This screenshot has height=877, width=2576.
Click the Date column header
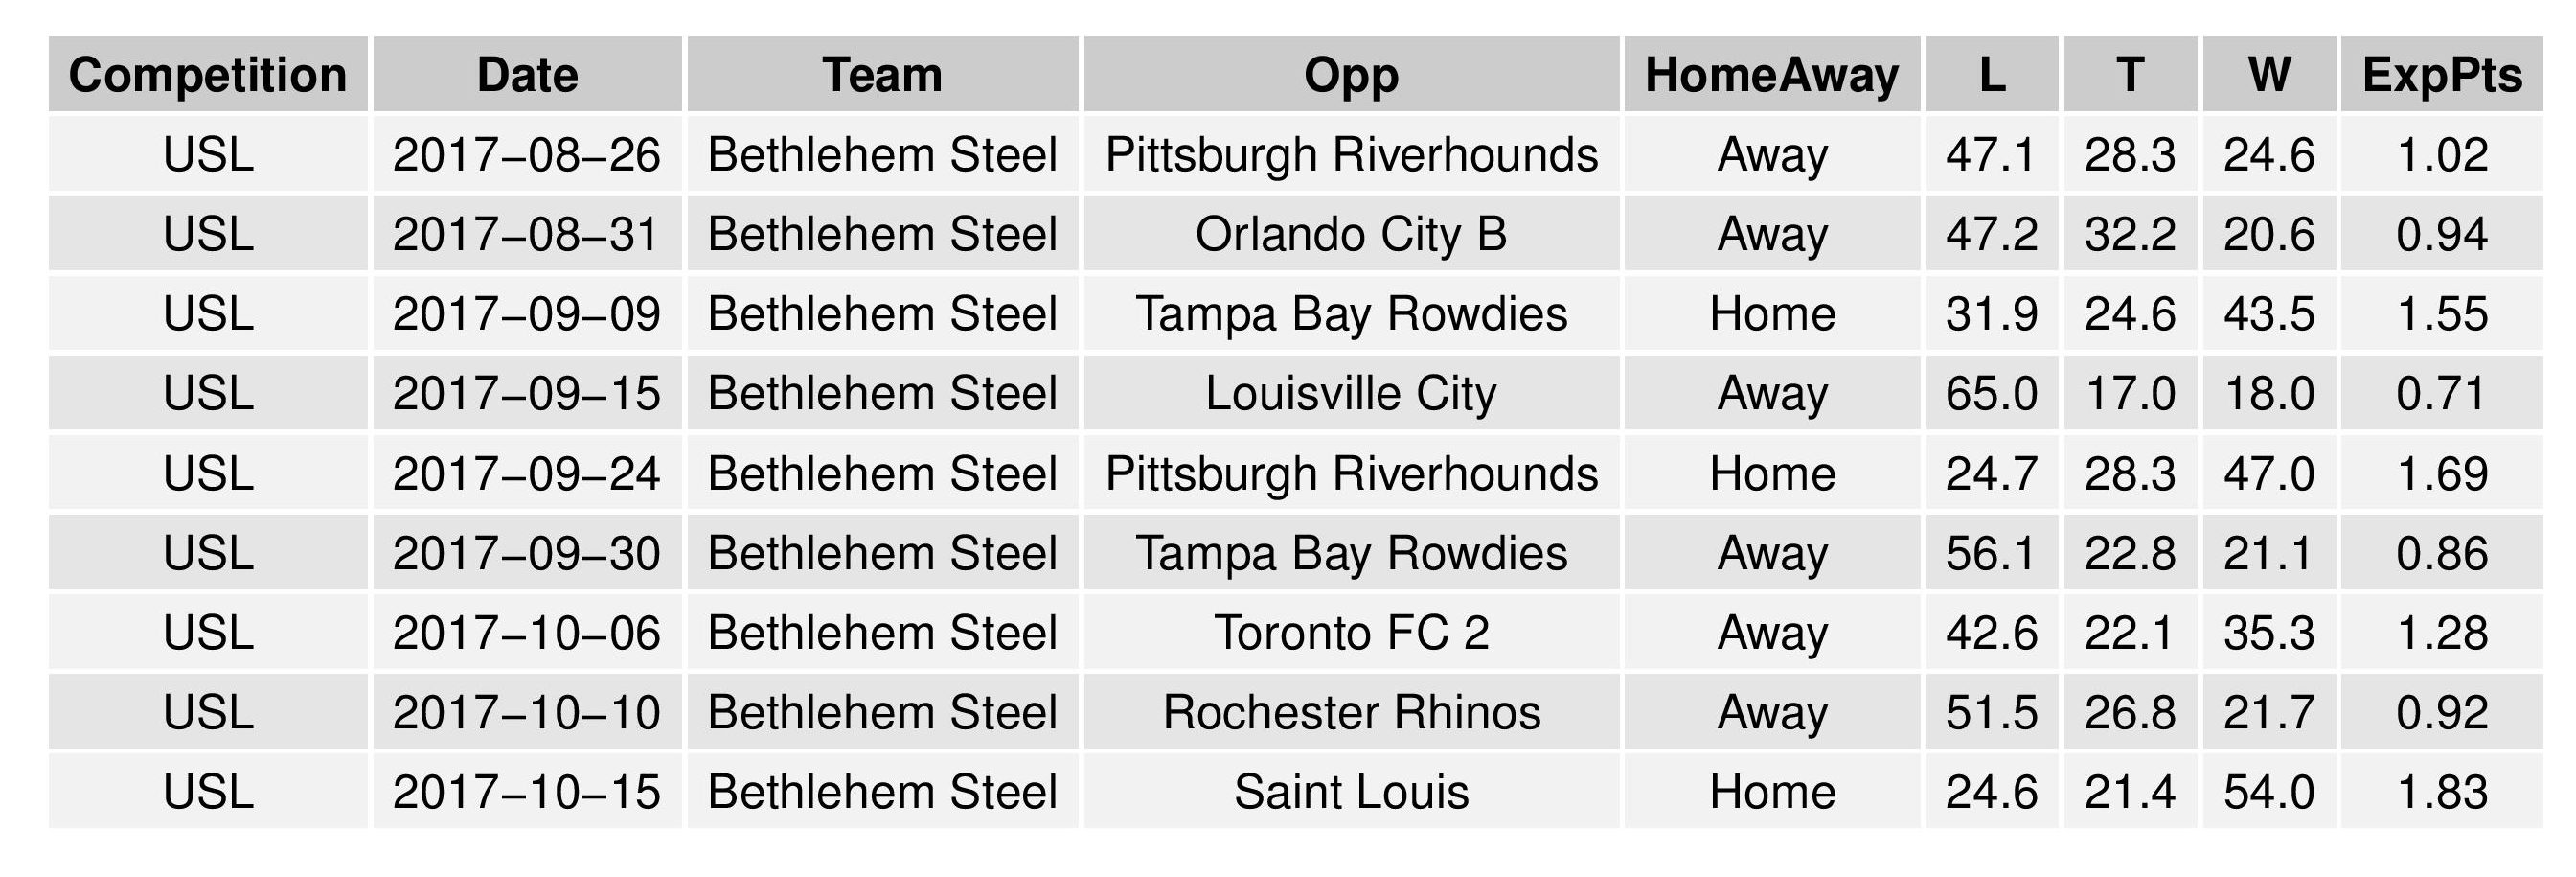click(x=527, y=75)
